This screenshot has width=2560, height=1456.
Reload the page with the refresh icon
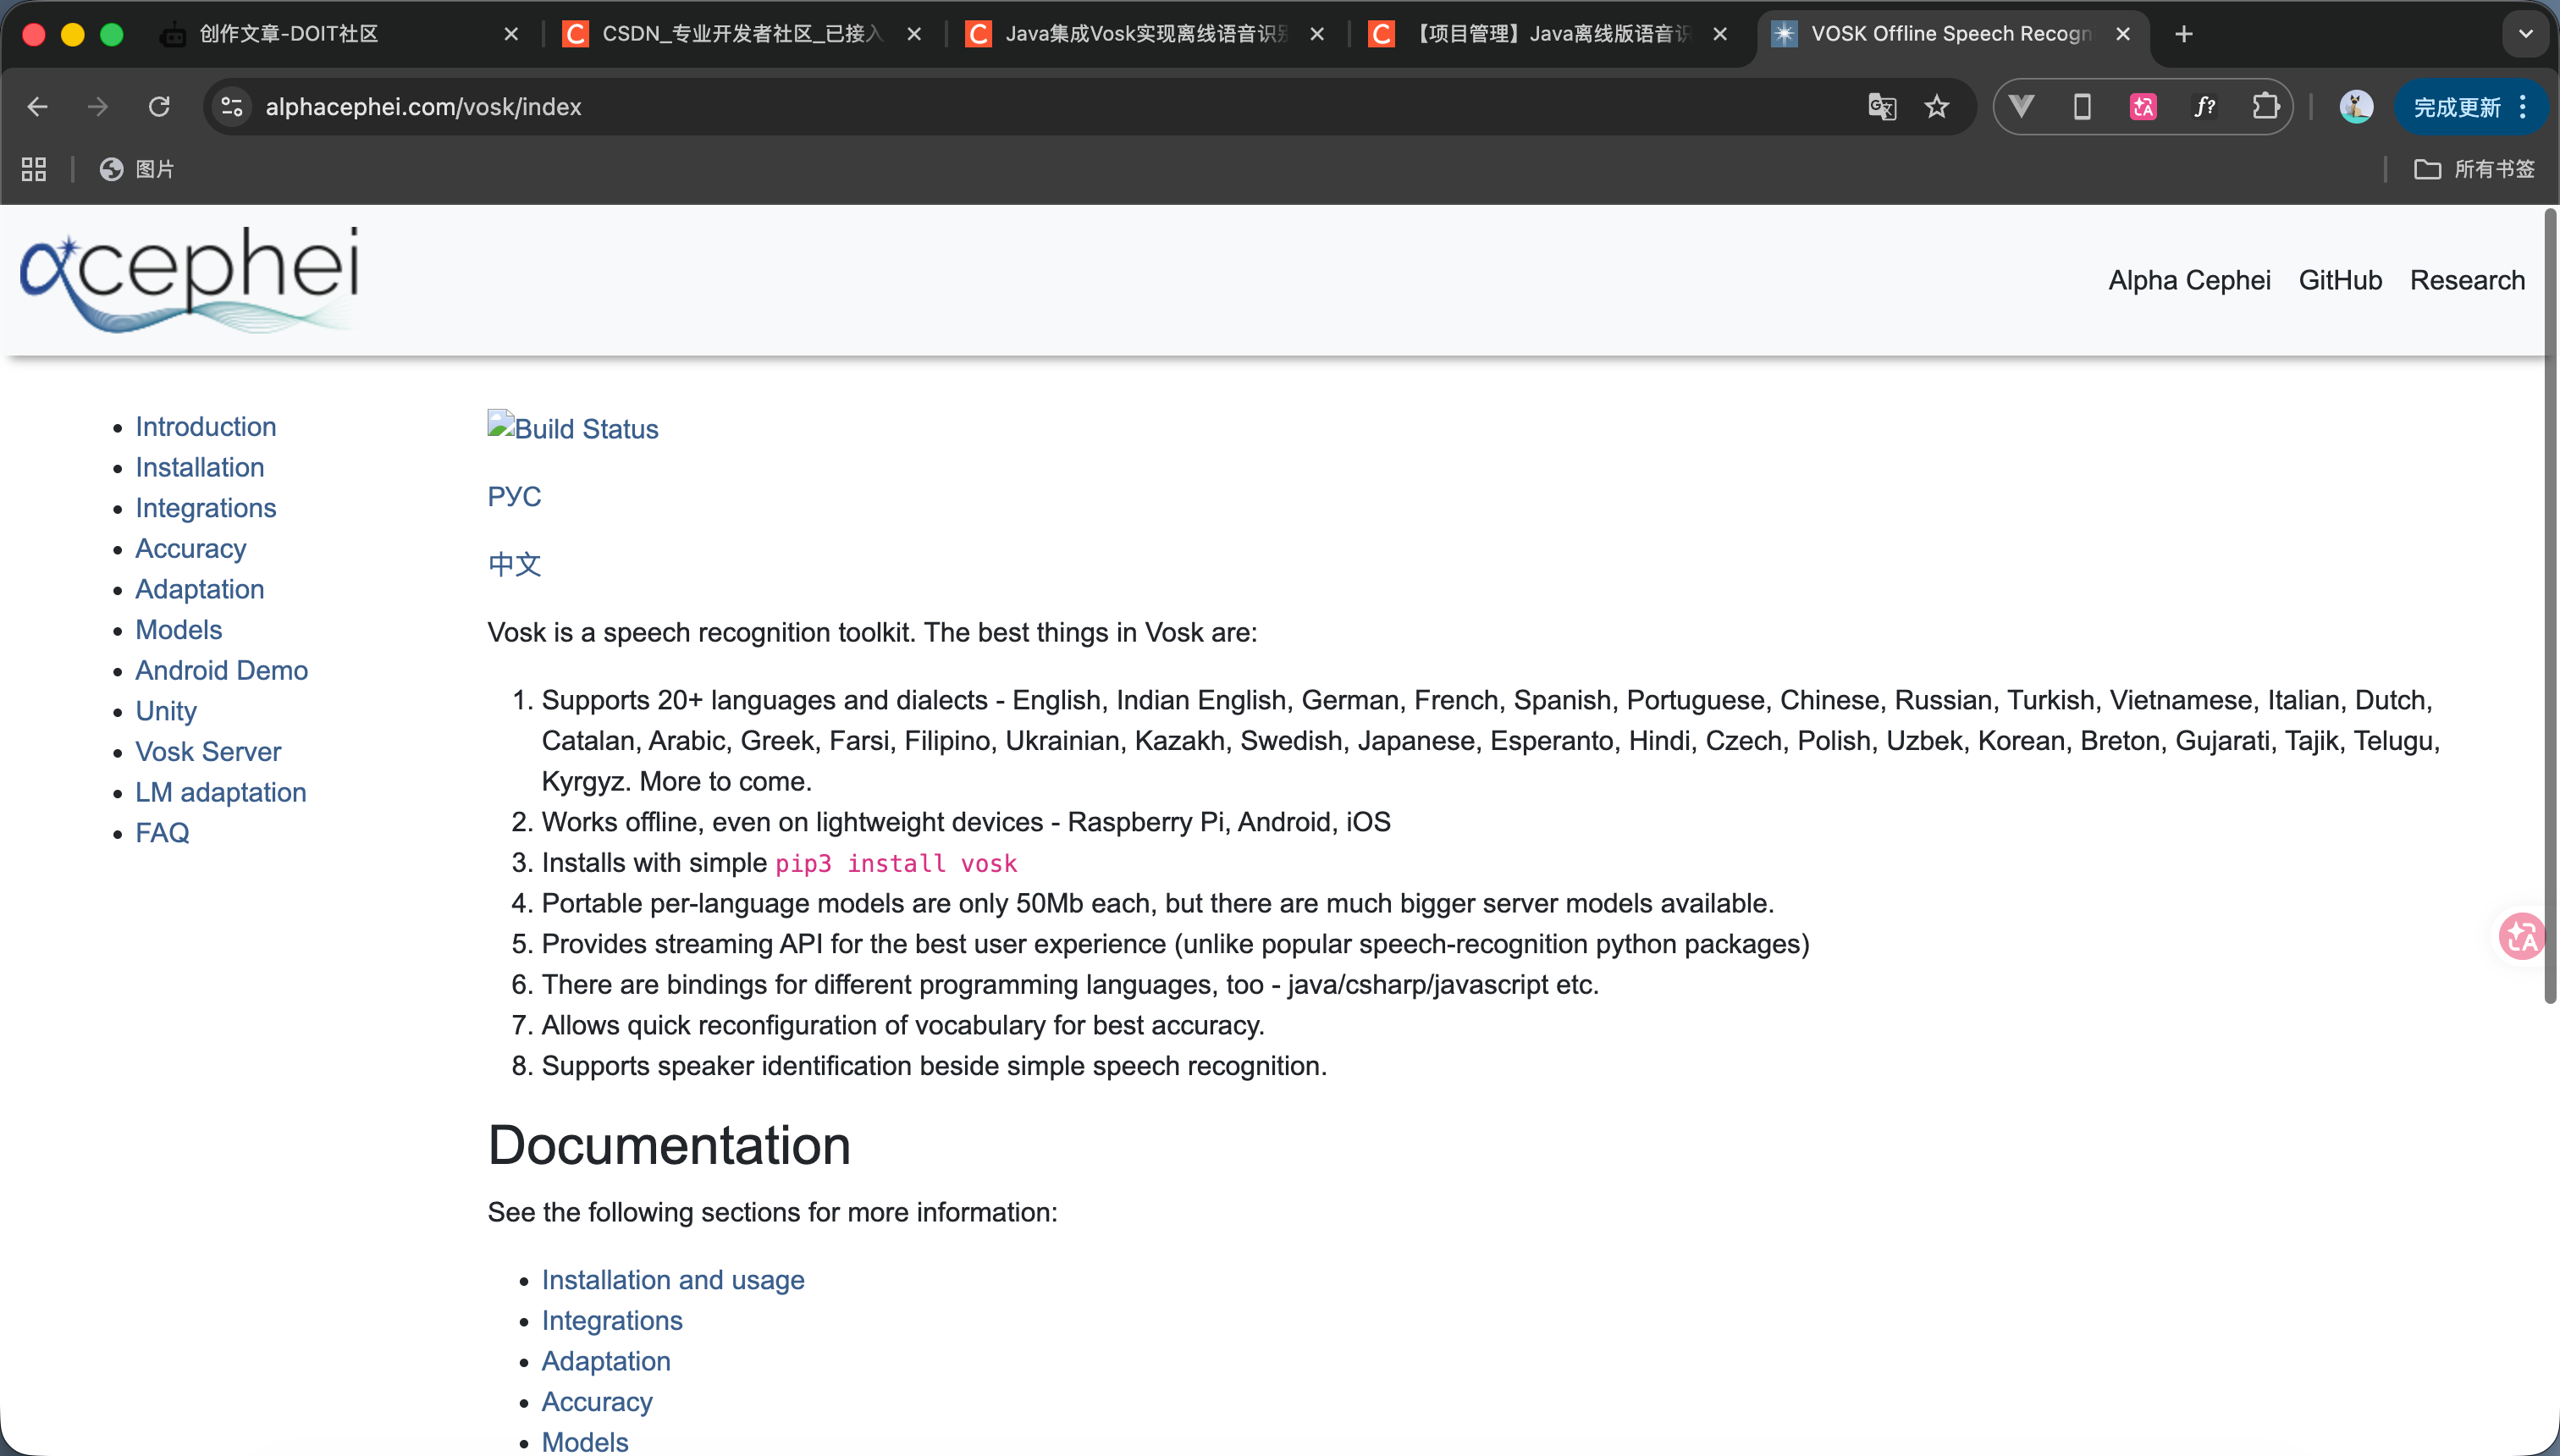coord(159,107)
